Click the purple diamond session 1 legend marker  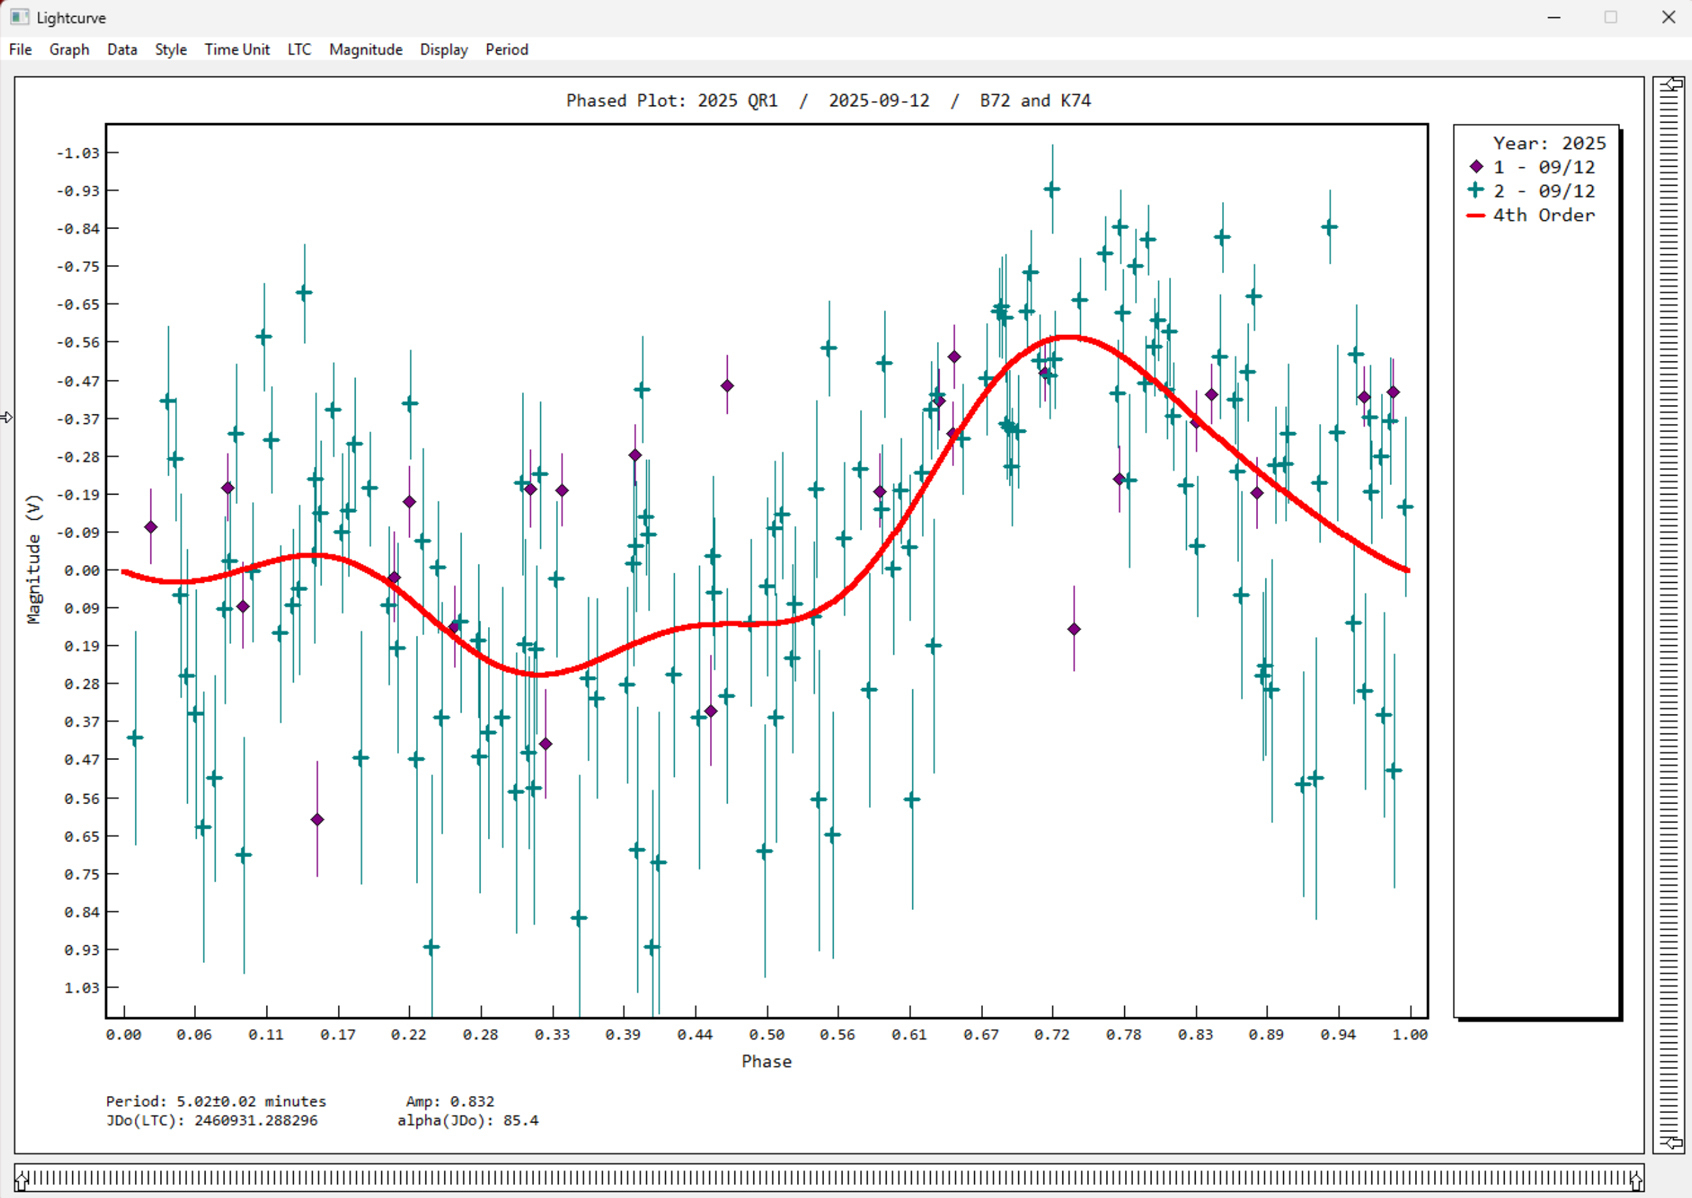(x=1476, y=167)
